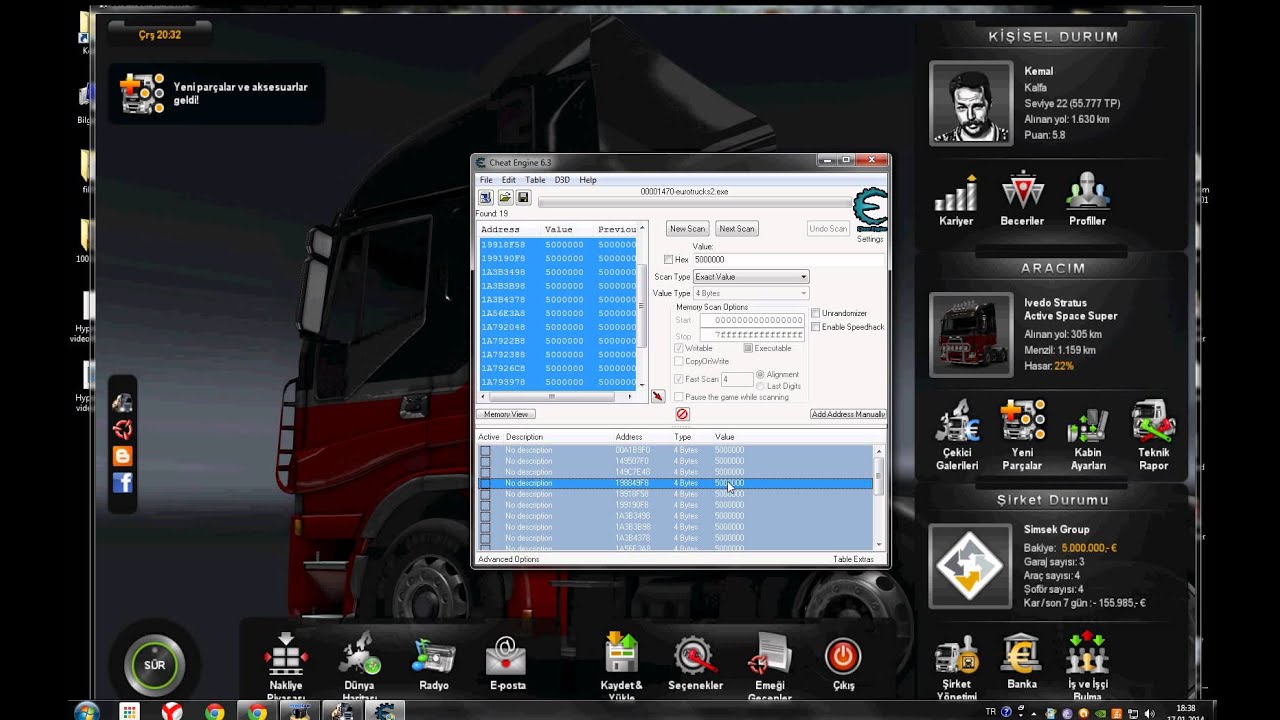Open the Table menu
This screenshot has width=1280, height=720.
click(536, 180)
